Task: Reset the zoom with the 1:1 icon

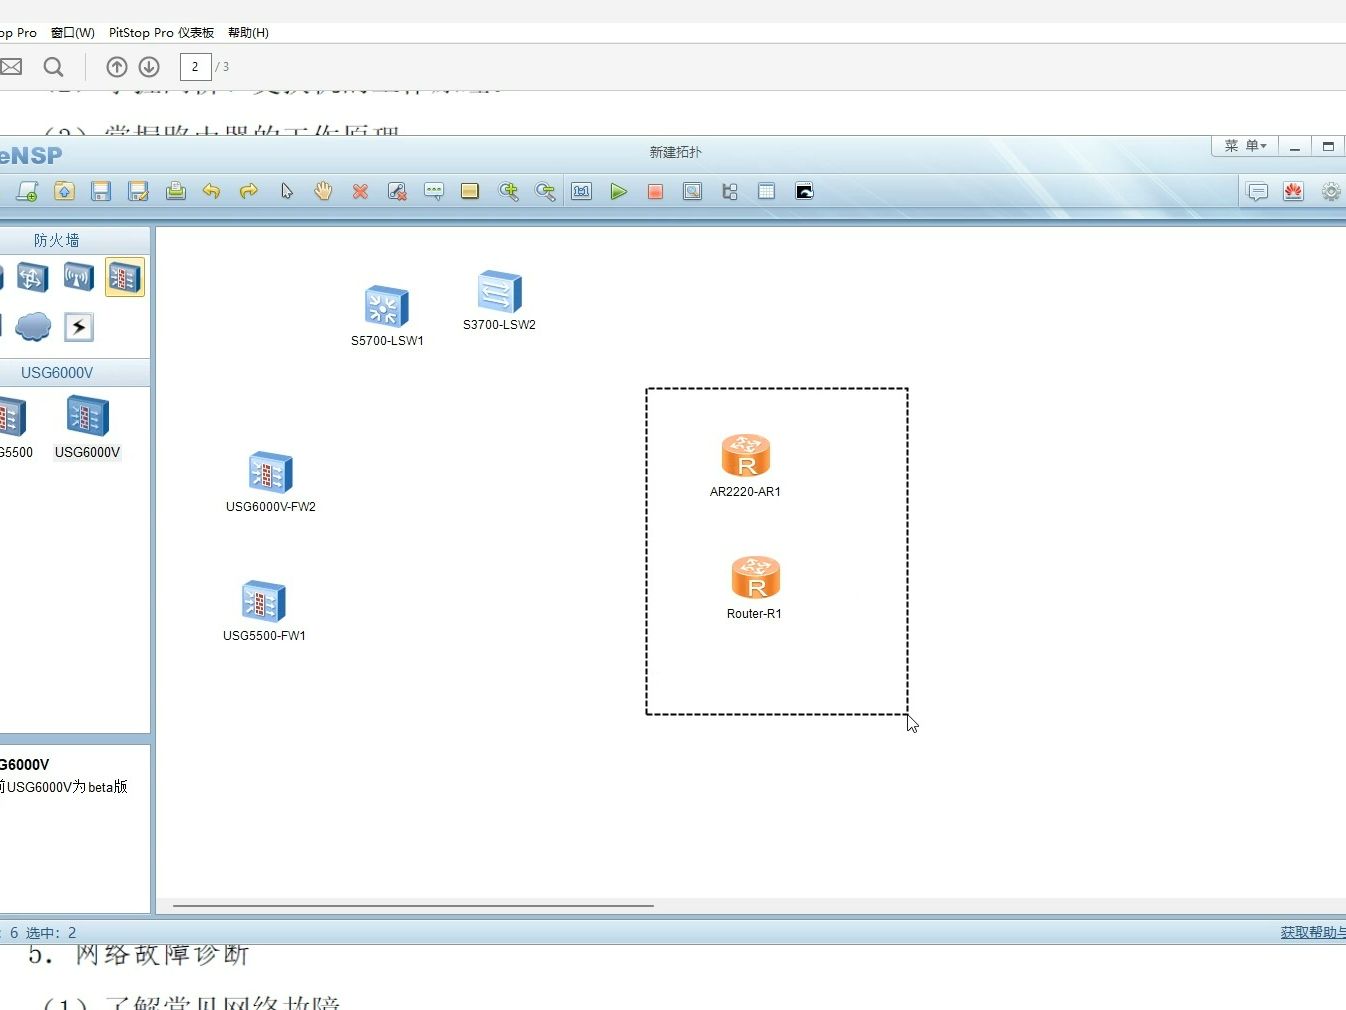Action: (582, 191)
